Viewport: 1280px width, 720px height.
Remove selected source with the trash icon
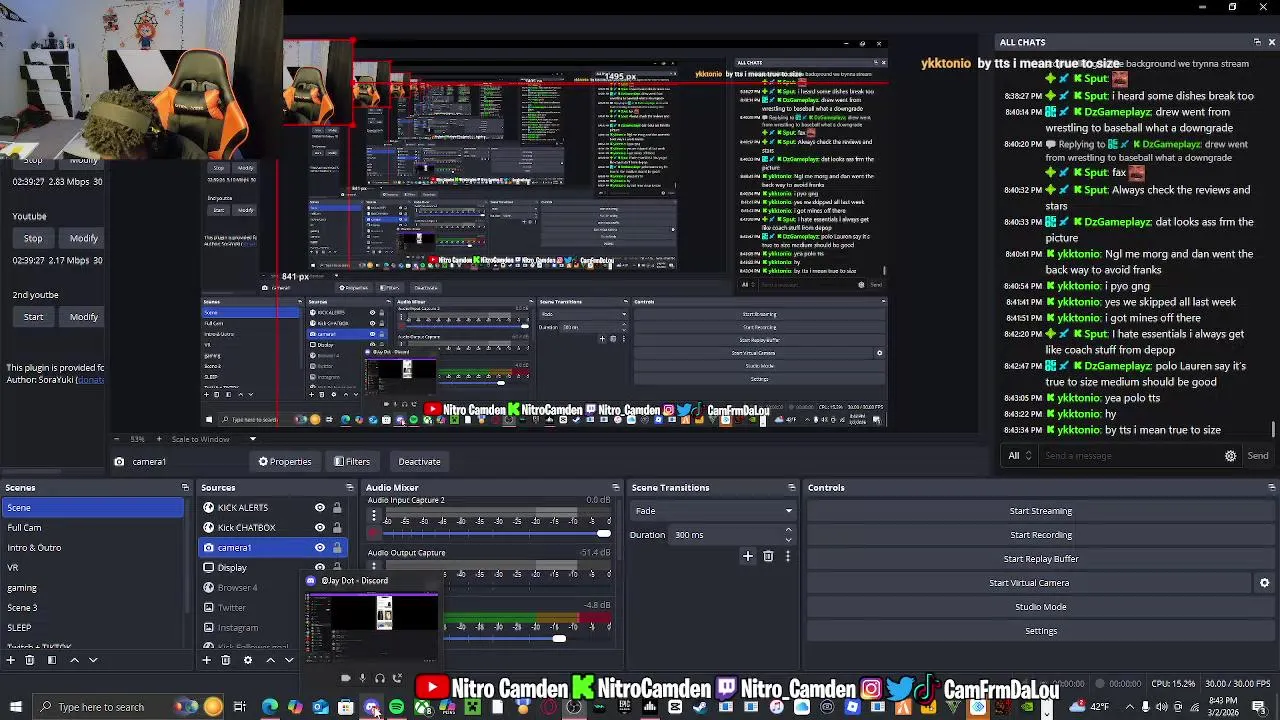[226, 660]
